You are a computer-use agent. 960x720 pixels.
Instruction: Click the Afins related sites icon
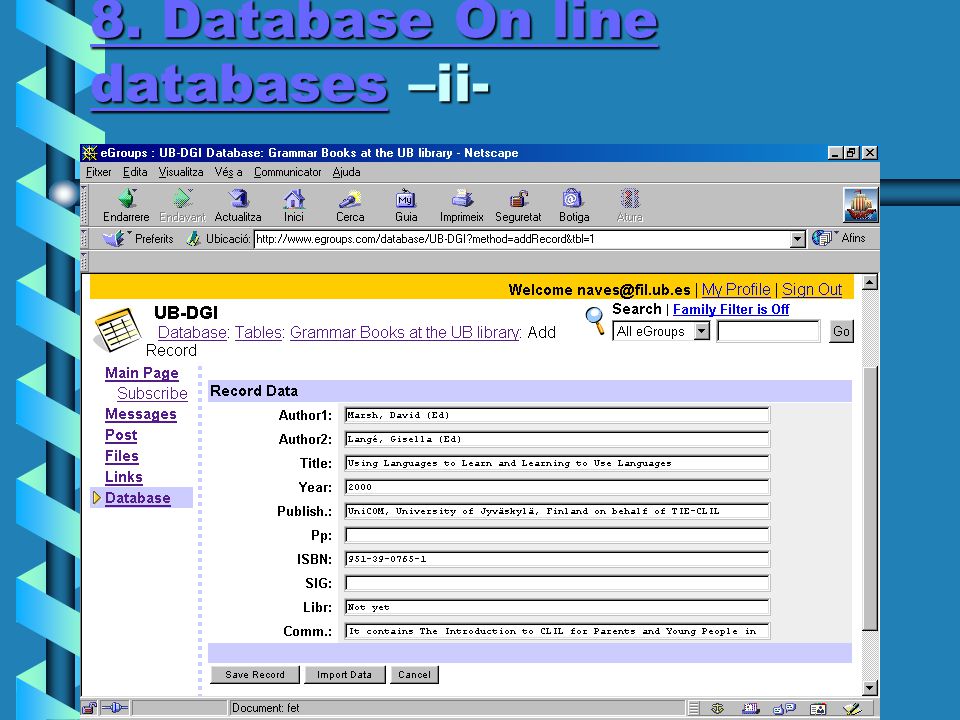822,238
